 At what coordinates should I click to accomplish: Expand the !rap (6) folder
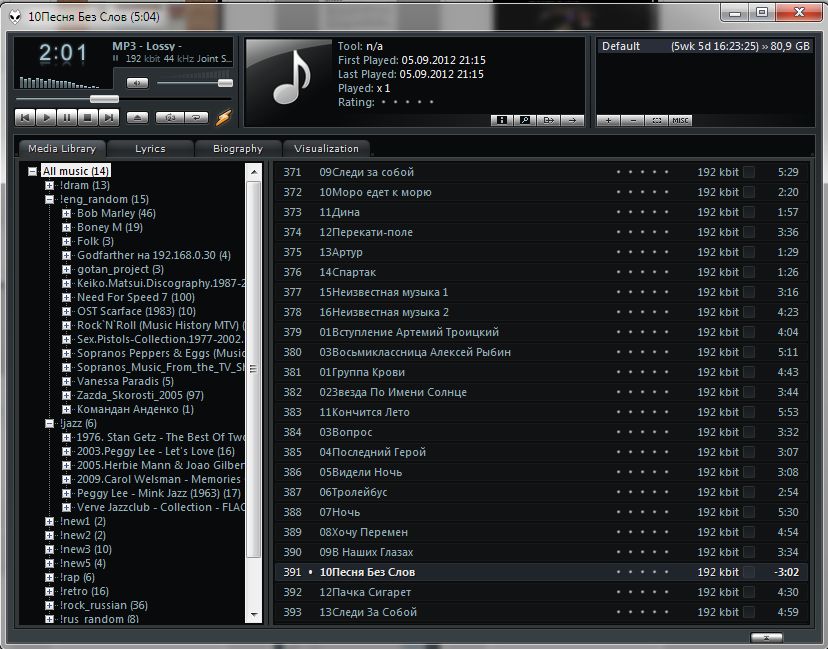(x=49, y=577)
